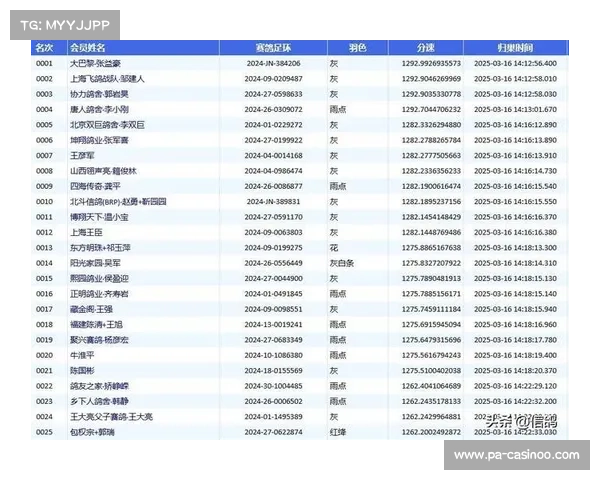The image size is (600, 480).
Task: Click speed value 1292.7044706232
Action: (x=431, y=109)
